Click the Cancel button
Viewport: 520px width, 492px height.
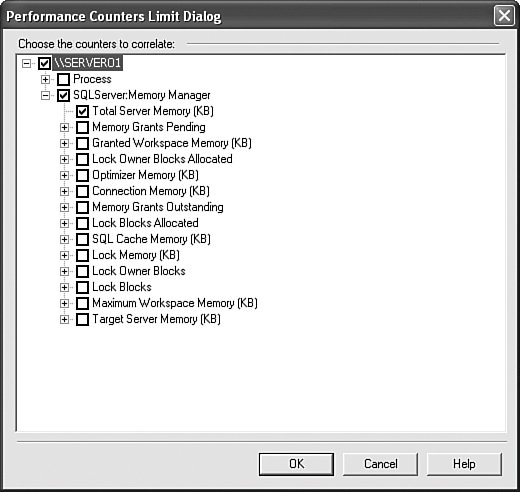381,464
